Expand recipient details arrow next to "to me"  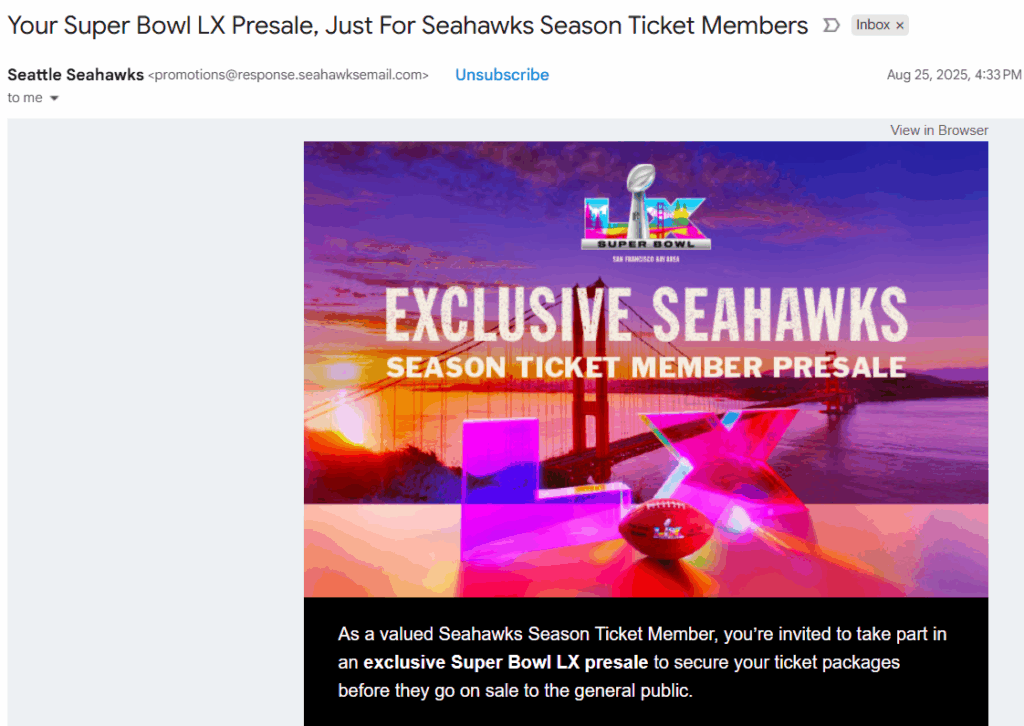pyautogui.click(x=54, y=98)
